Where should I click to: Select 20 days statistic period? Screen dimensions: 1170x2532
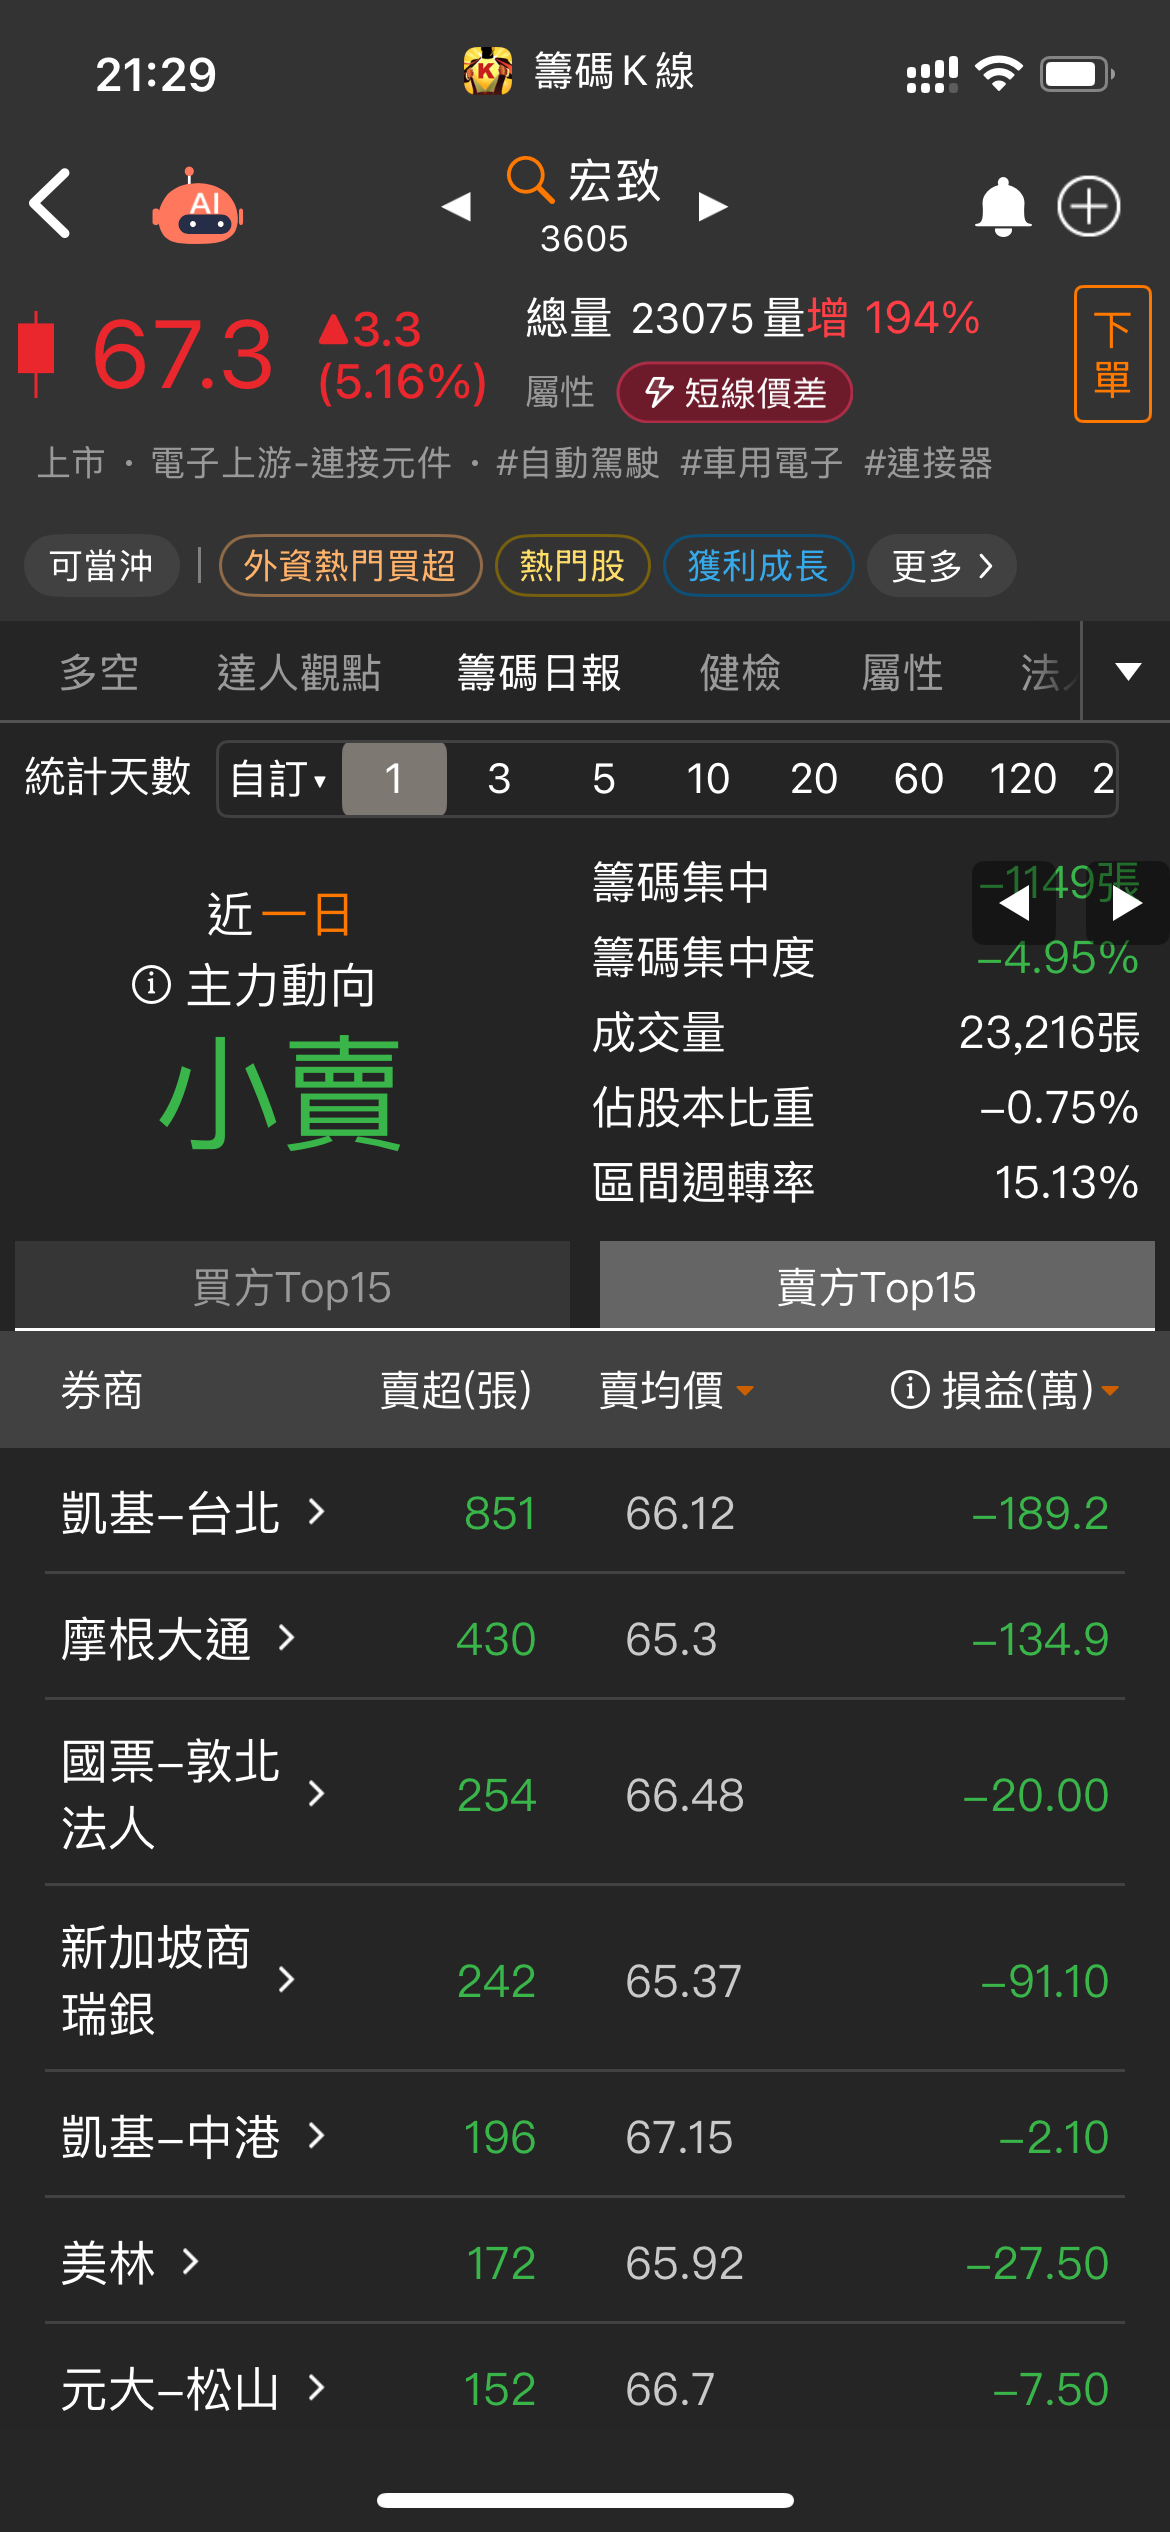point(813,779)
